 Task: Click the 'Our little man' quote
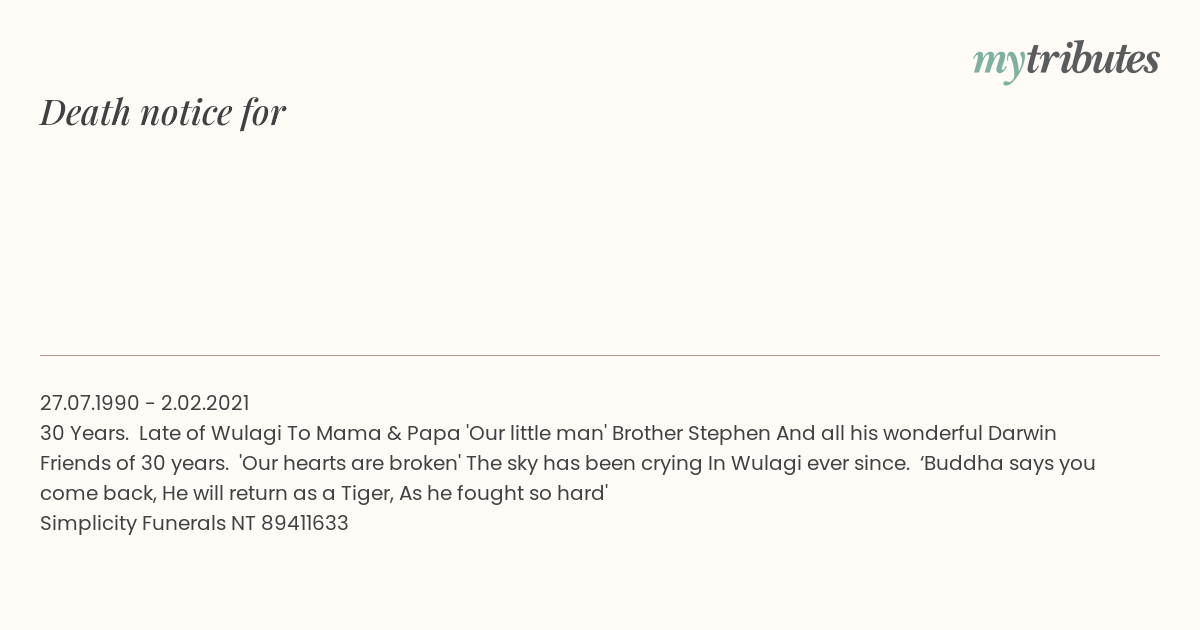[536, 433]
